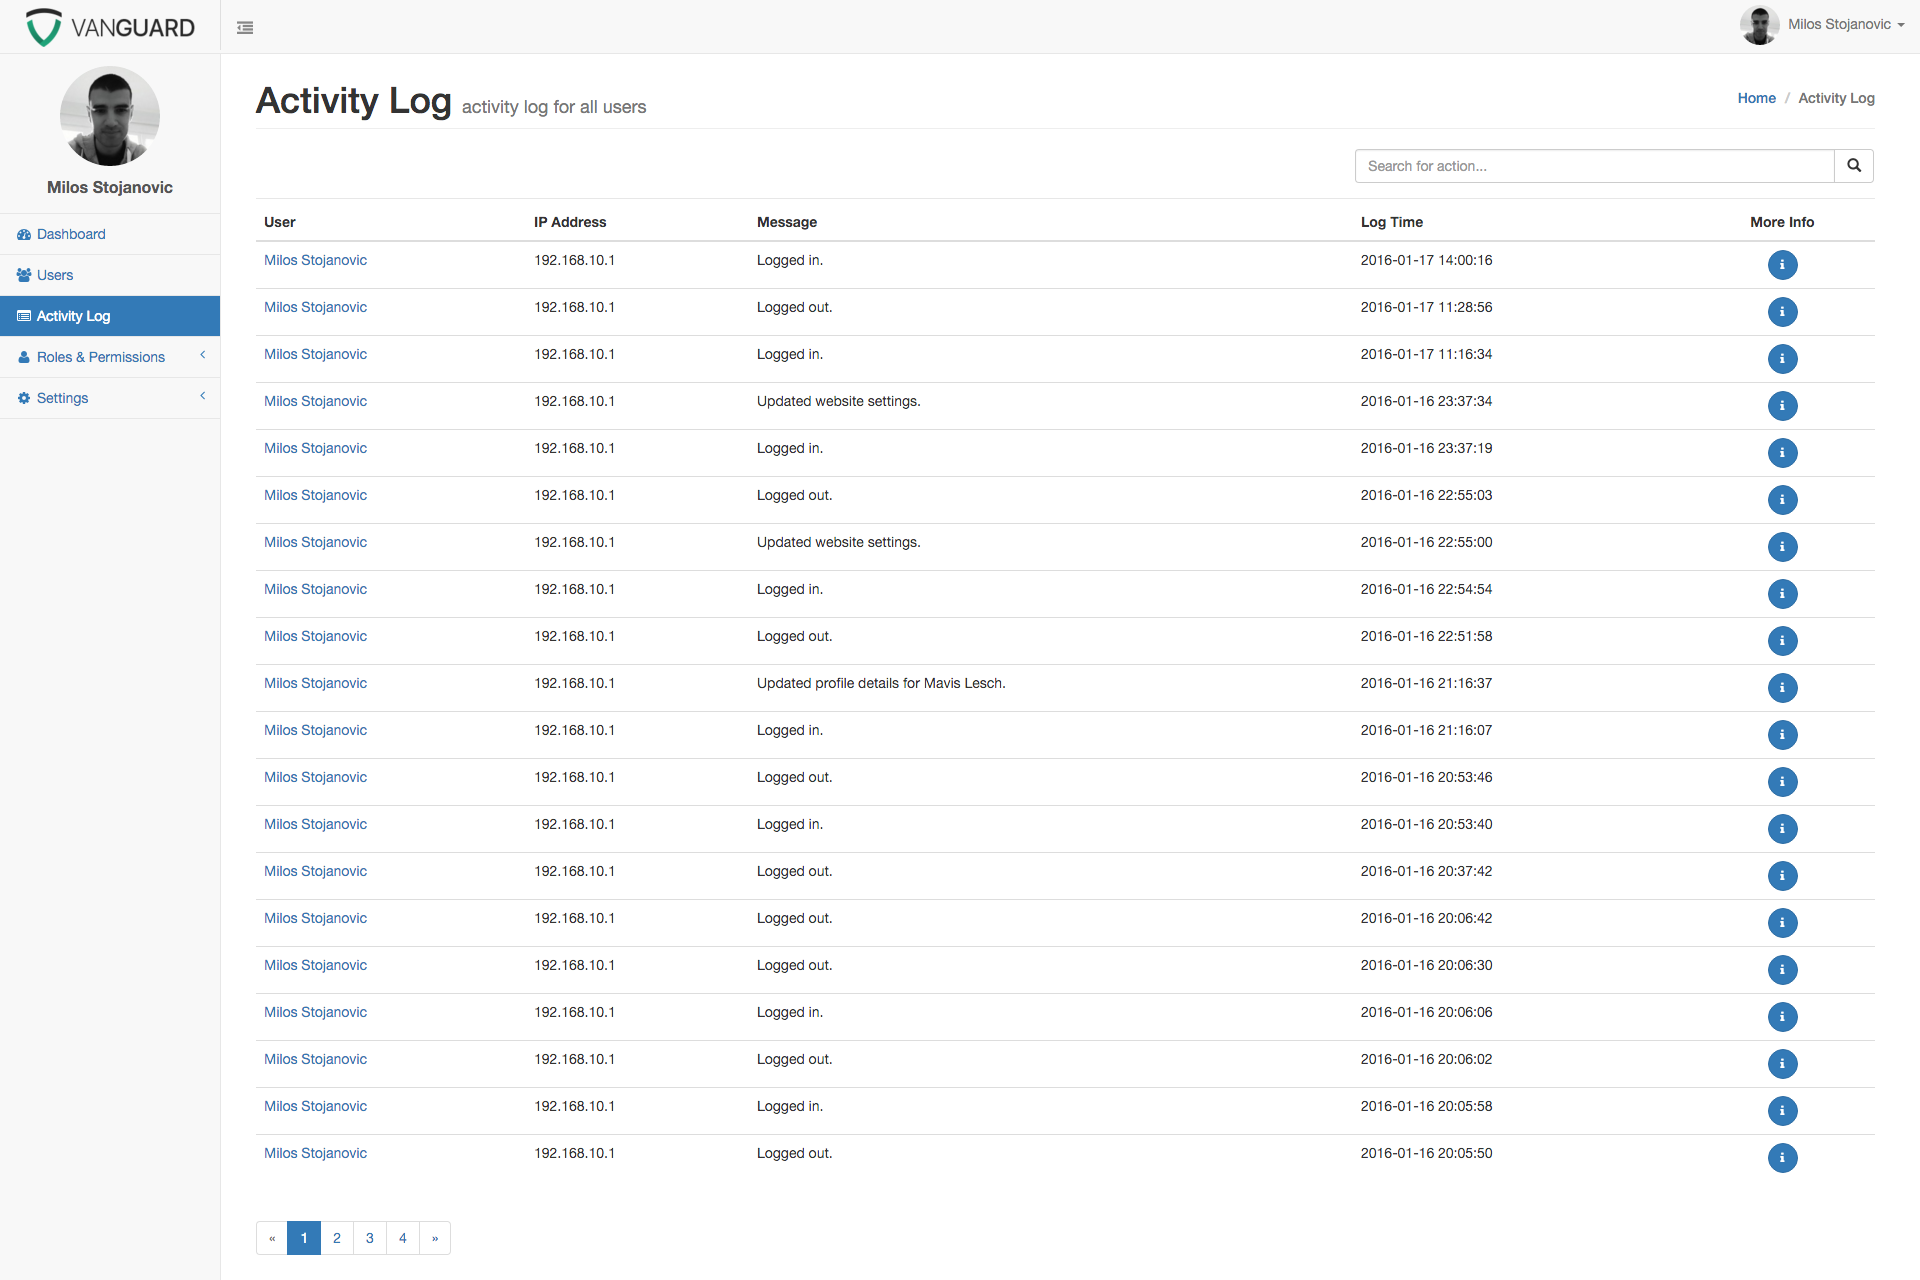The height and width of the screenshot is (1280, 1920).
Task: Focus the Search for action field
Action: click(1594, 166)
